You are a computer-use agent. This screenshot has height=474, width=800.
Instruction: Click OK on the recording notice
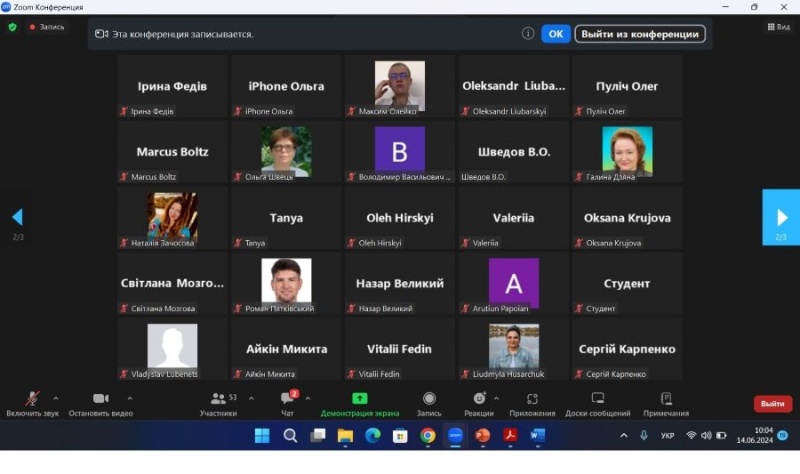(x=556, y=34)
